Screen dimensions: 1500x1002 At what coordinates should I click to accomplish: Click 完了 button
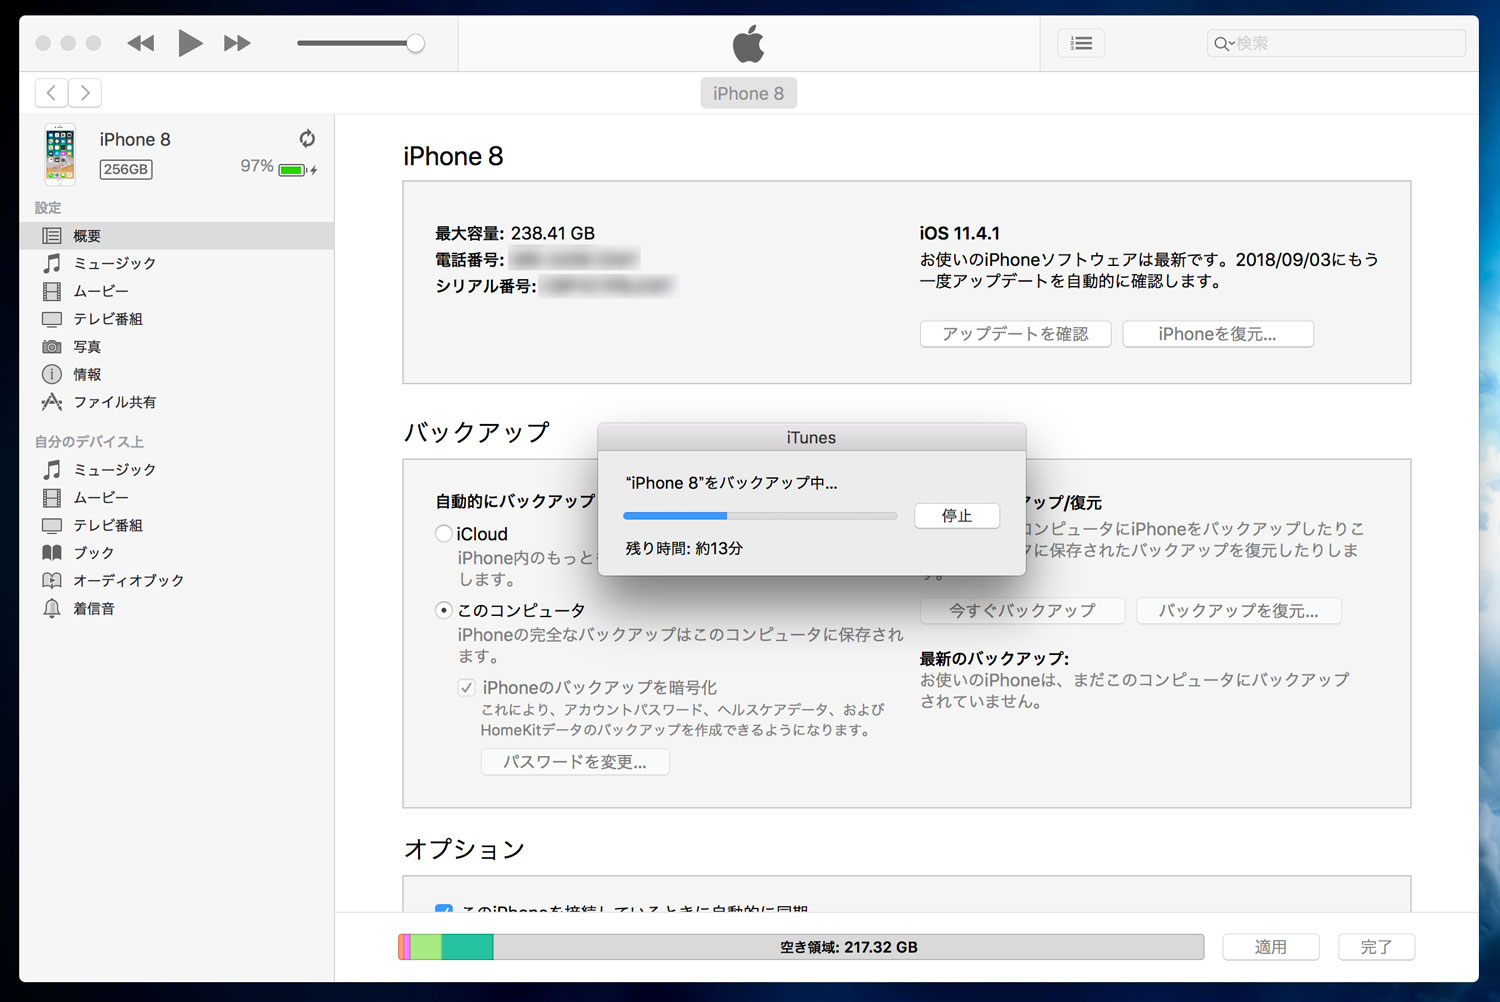(1376, 947)
